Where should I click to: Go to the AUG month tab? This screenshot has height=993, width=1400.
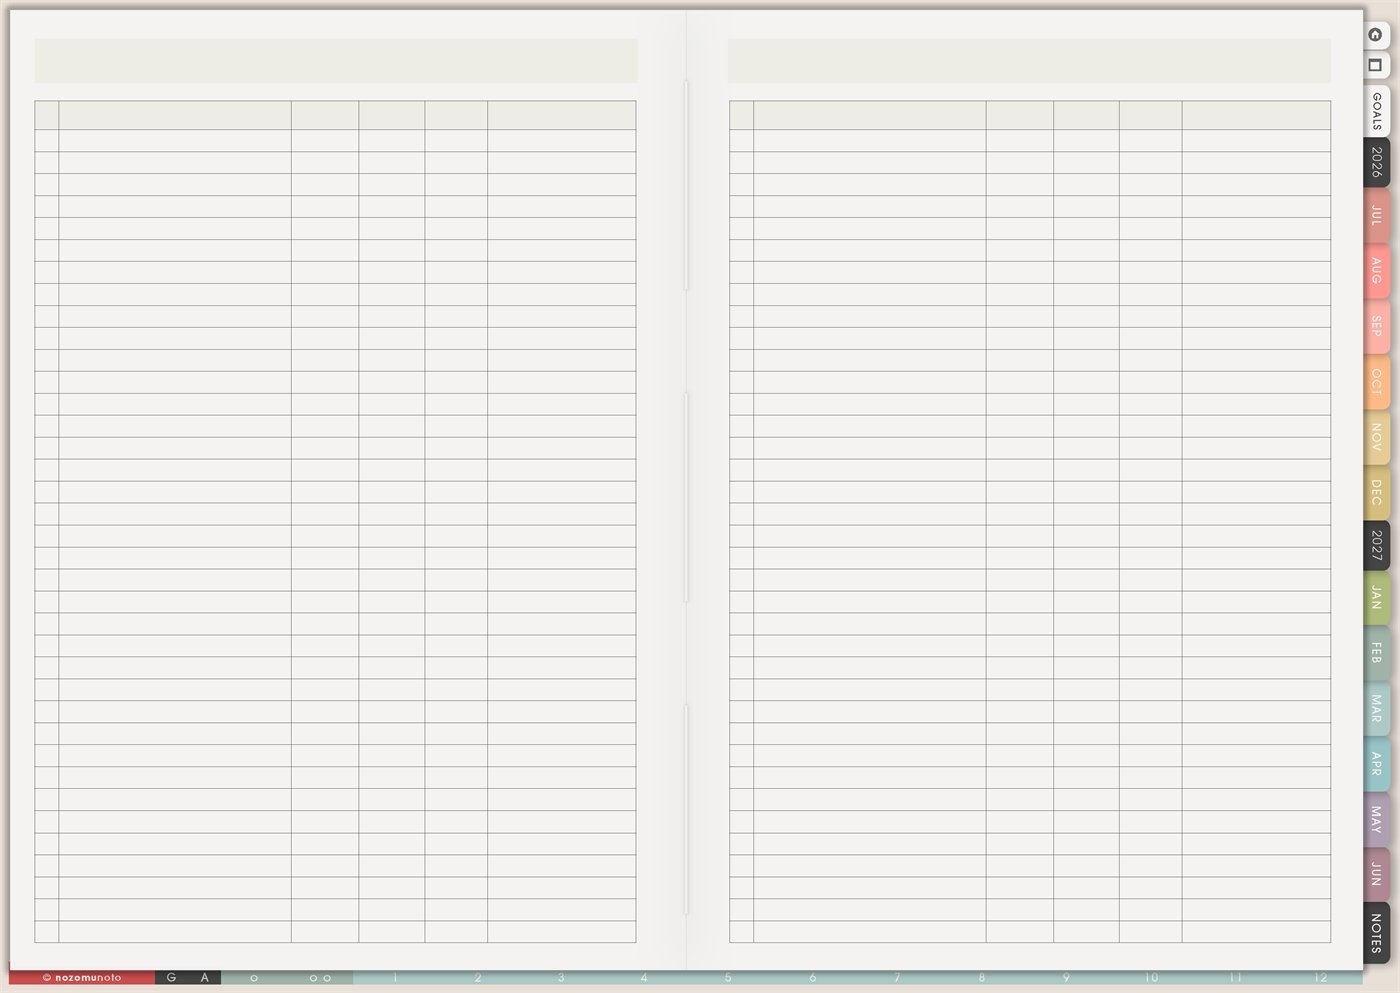(1376, 271)
